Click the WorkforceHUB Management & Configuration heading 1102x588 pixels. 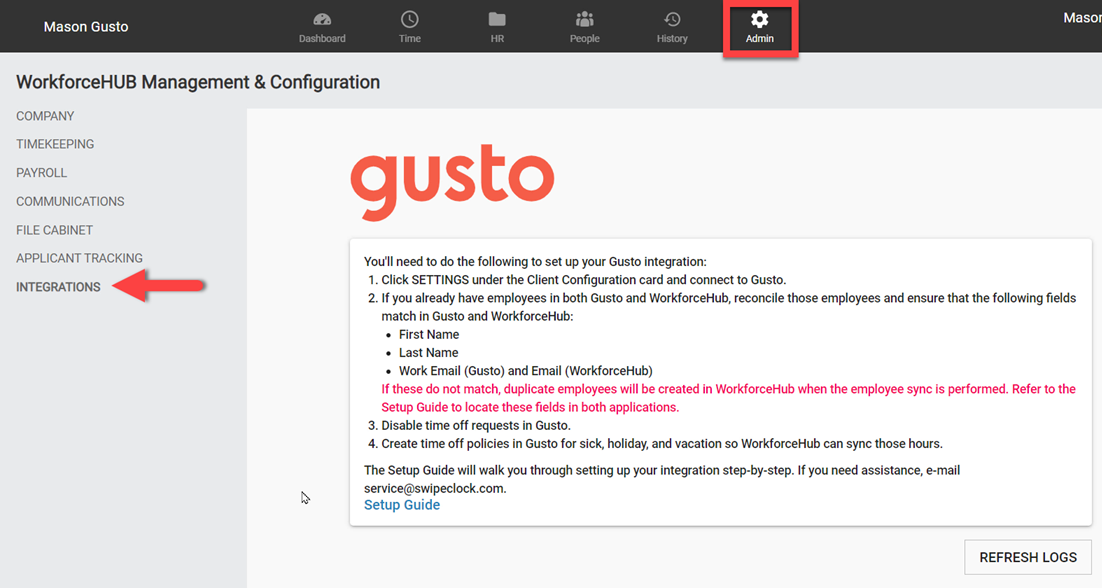click(198, 82)
